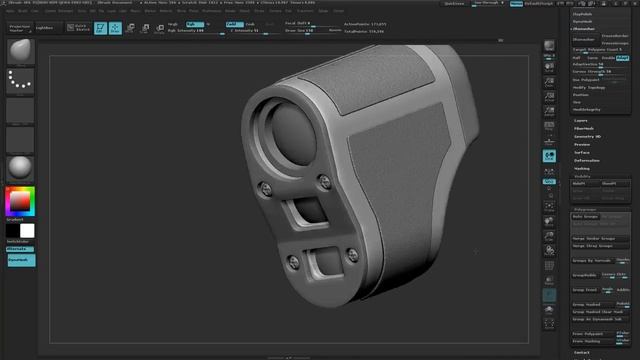The image size is (640, 360).
Task: Expand the Modify Topology section
Action: point(589,87)
